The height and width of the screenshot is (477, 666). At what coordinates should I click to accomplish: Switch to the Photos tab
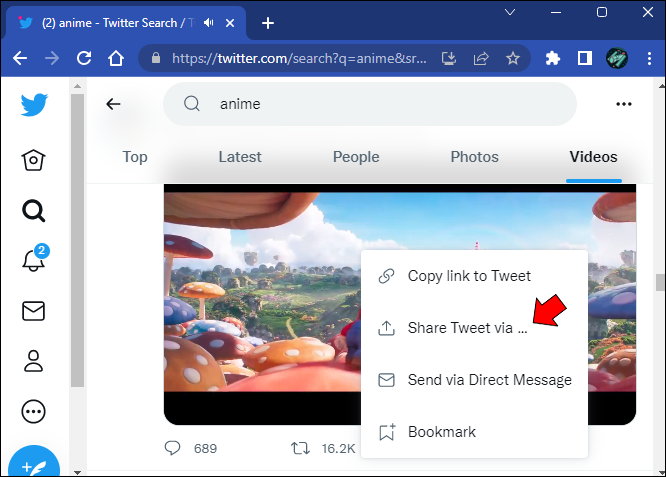(474, 157)
